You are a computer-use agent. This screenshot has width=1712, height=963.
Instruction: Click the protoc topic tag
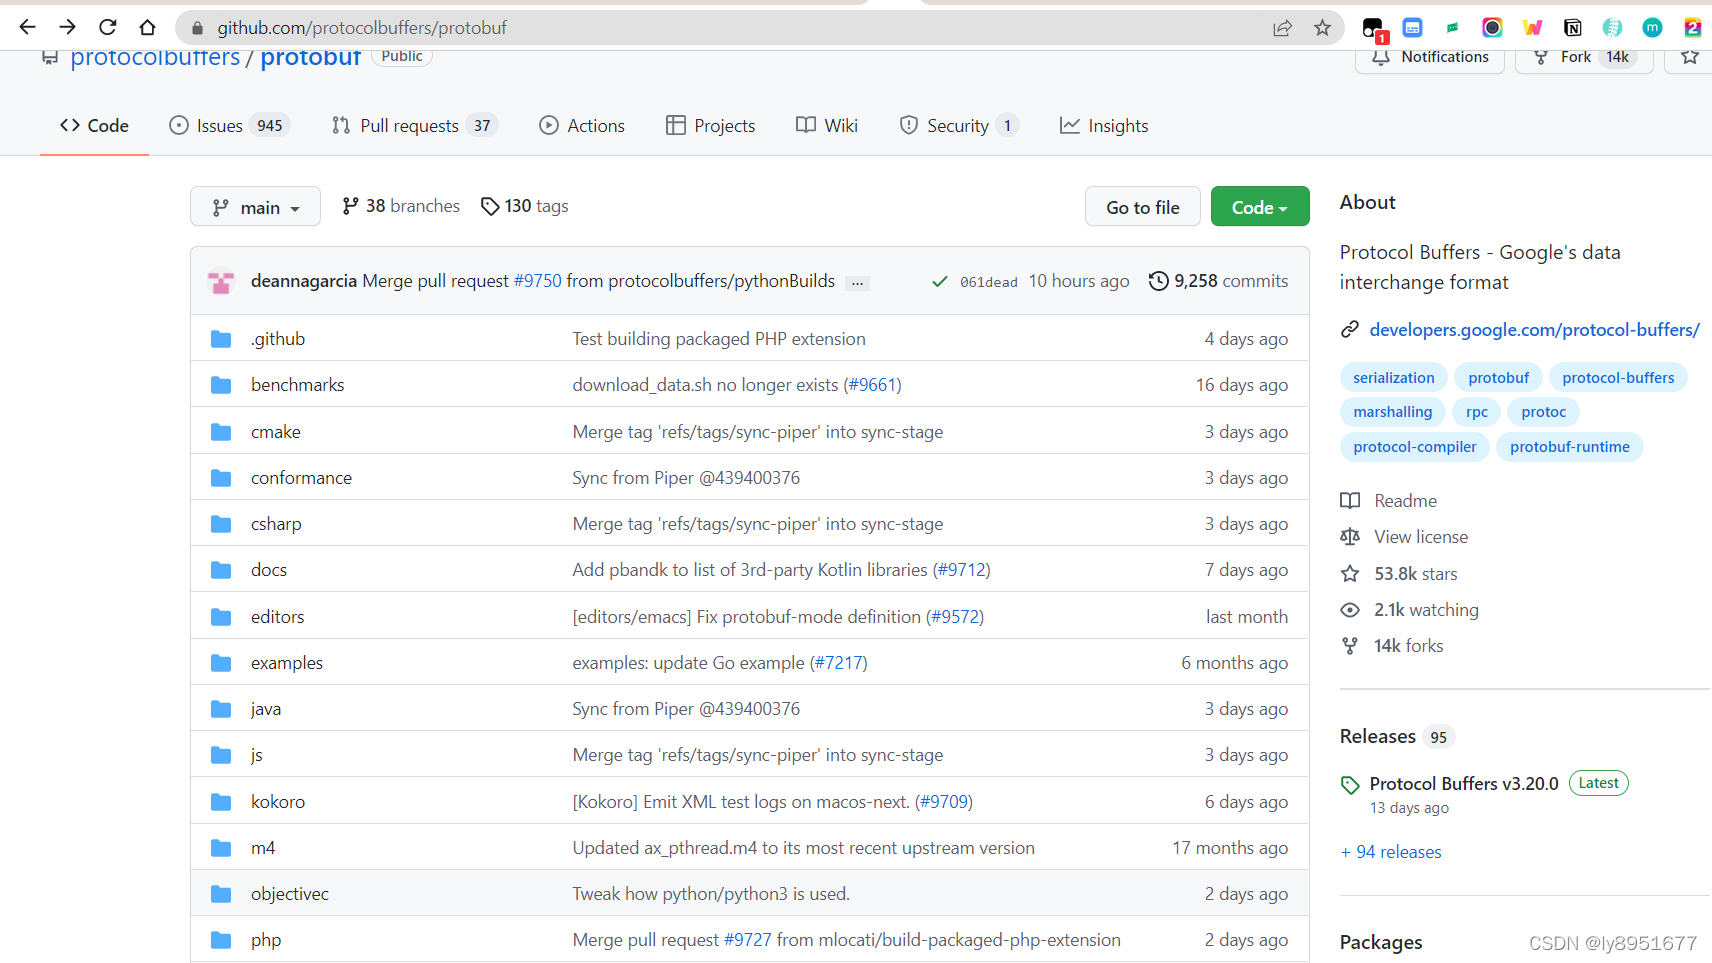[x=1544, y=412]
